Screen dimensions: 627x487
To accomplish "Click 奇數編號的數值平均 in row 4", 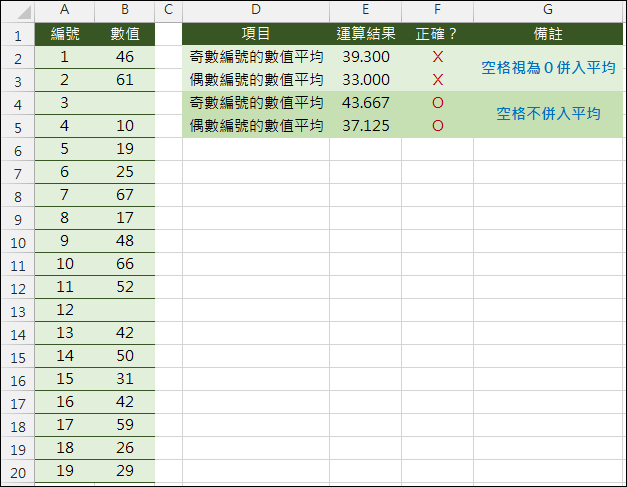I will coord(256,103).
